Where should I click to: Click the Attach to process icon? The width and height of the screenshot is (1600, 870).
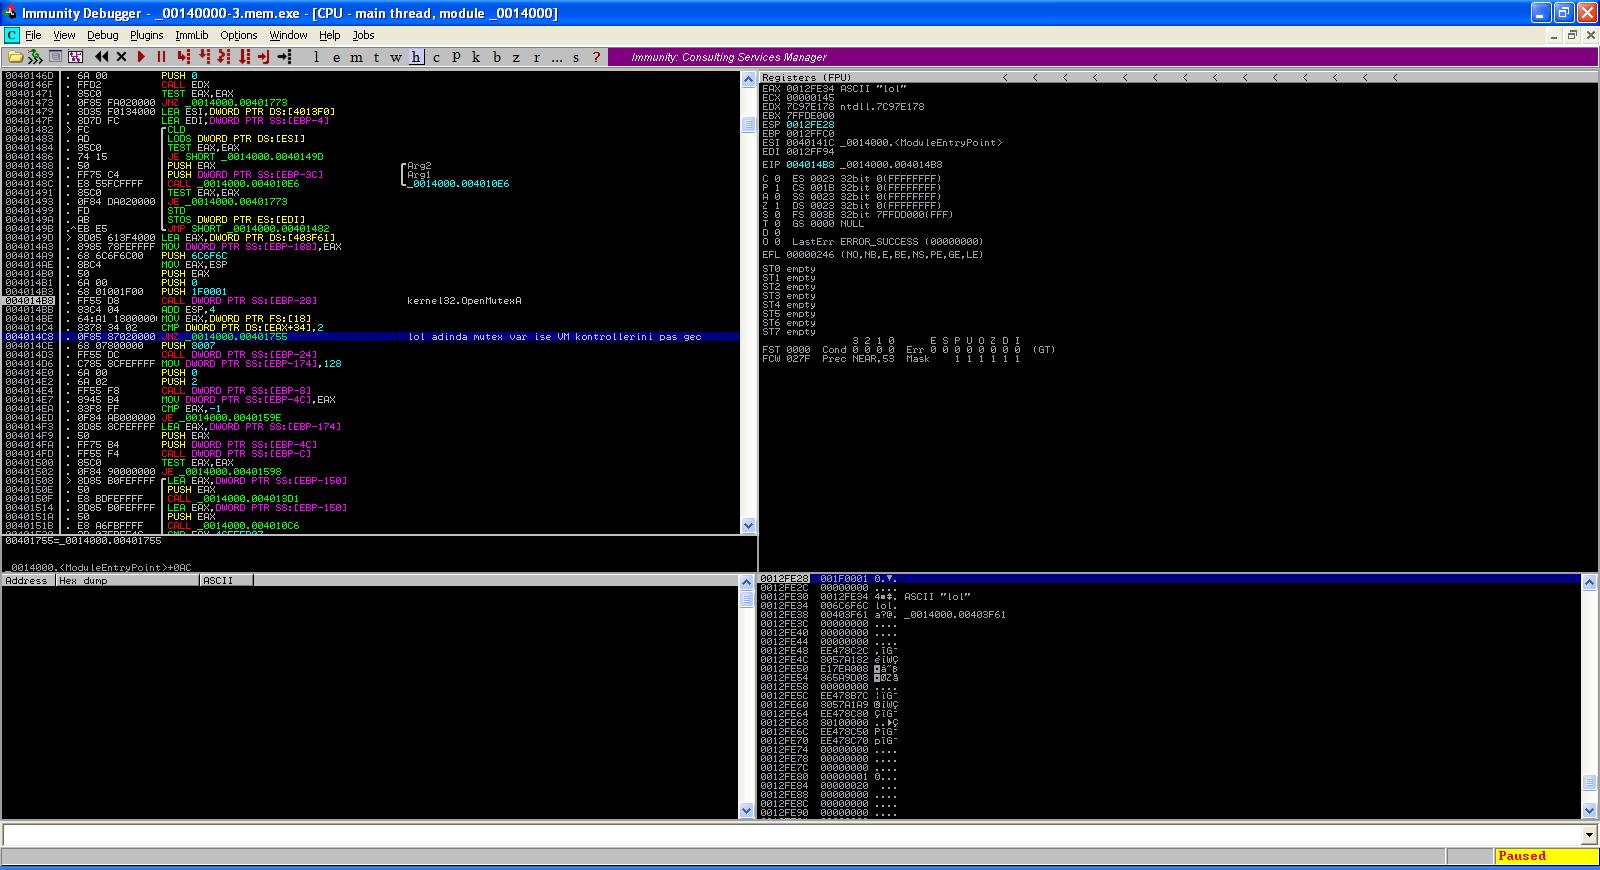coord(35,57)
